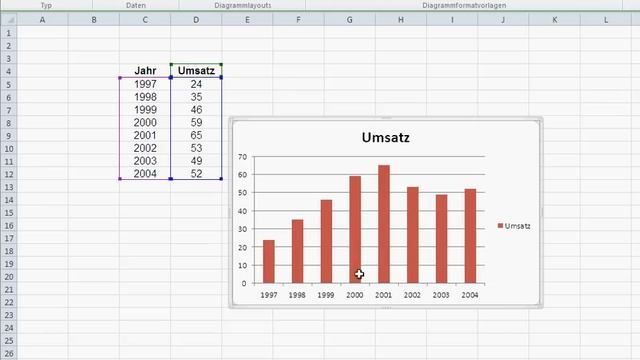Click the Umsatz legend entry
The height and width of the screenshot is (360, 640).
514,226
